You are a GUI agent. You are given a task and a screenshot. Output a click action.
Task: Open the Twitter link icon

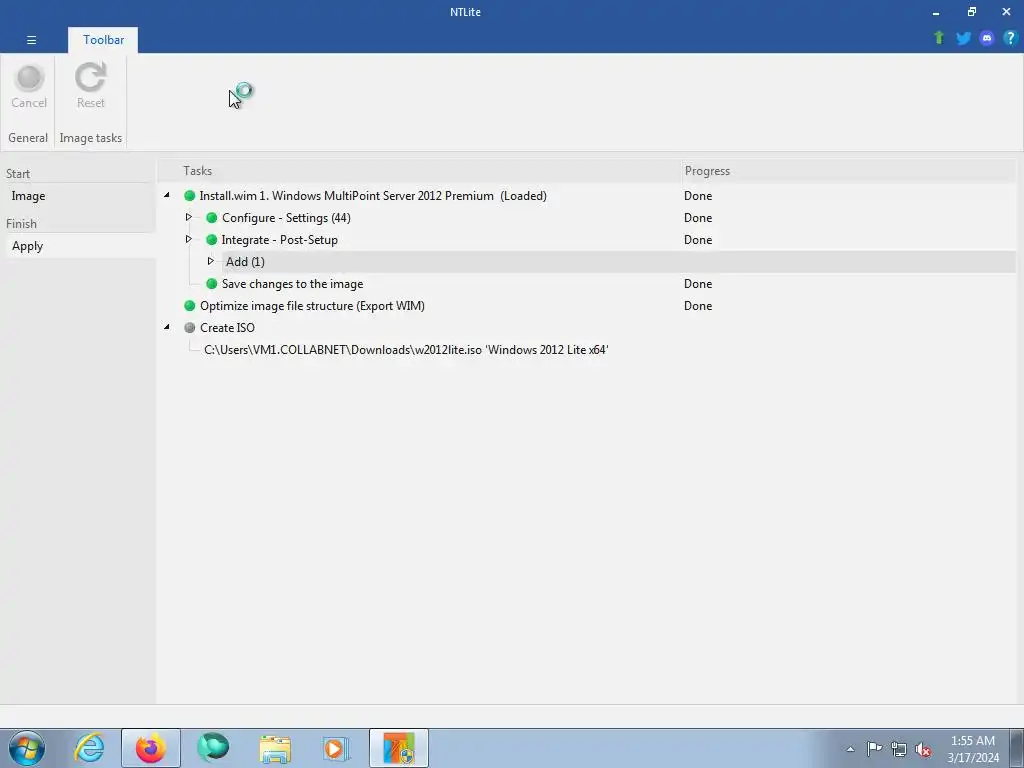click(x=963, y=38)
